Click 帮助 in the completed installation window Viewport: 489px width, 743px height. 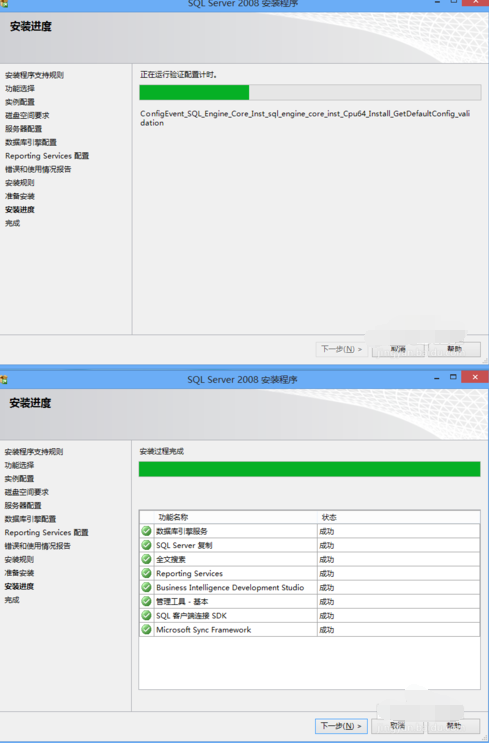tap(454, 726)
